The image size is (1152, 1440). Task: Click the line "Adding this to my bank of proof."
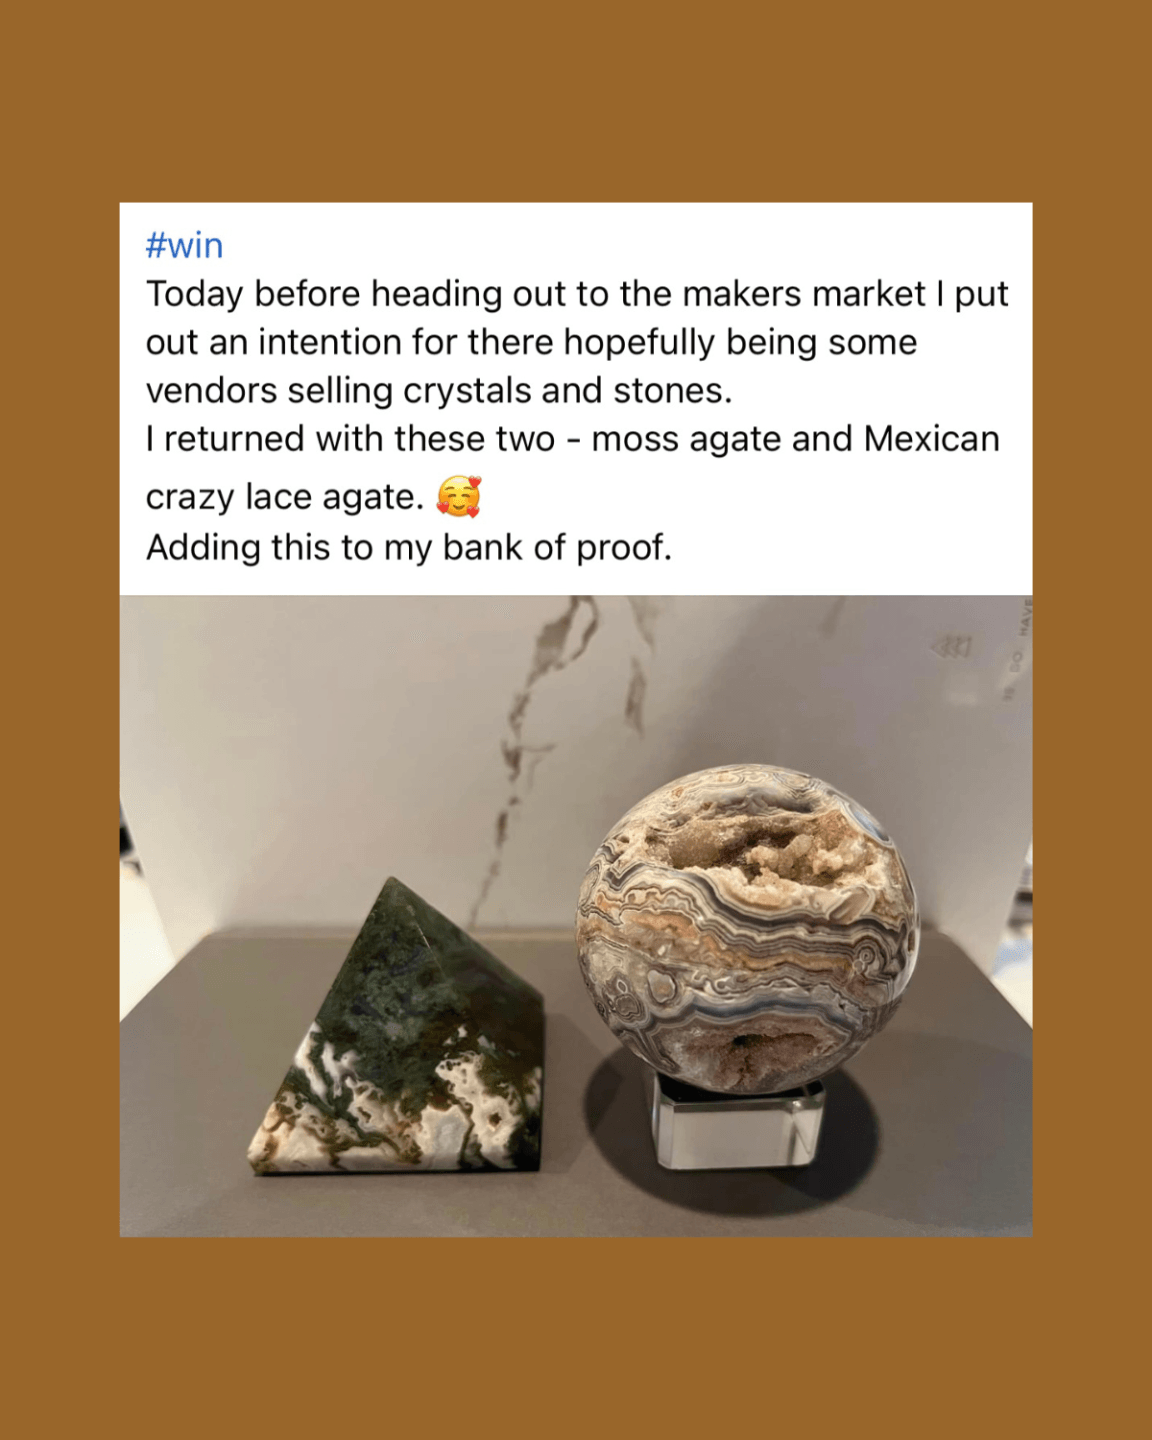pos(408,548)
